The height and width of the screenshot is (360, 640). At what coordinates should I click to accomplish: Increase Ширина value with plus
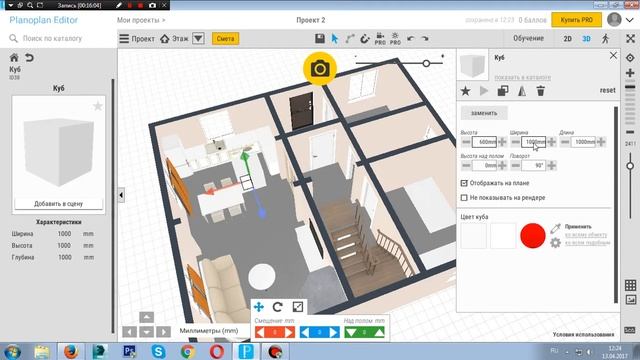click(x=552, y=142)
